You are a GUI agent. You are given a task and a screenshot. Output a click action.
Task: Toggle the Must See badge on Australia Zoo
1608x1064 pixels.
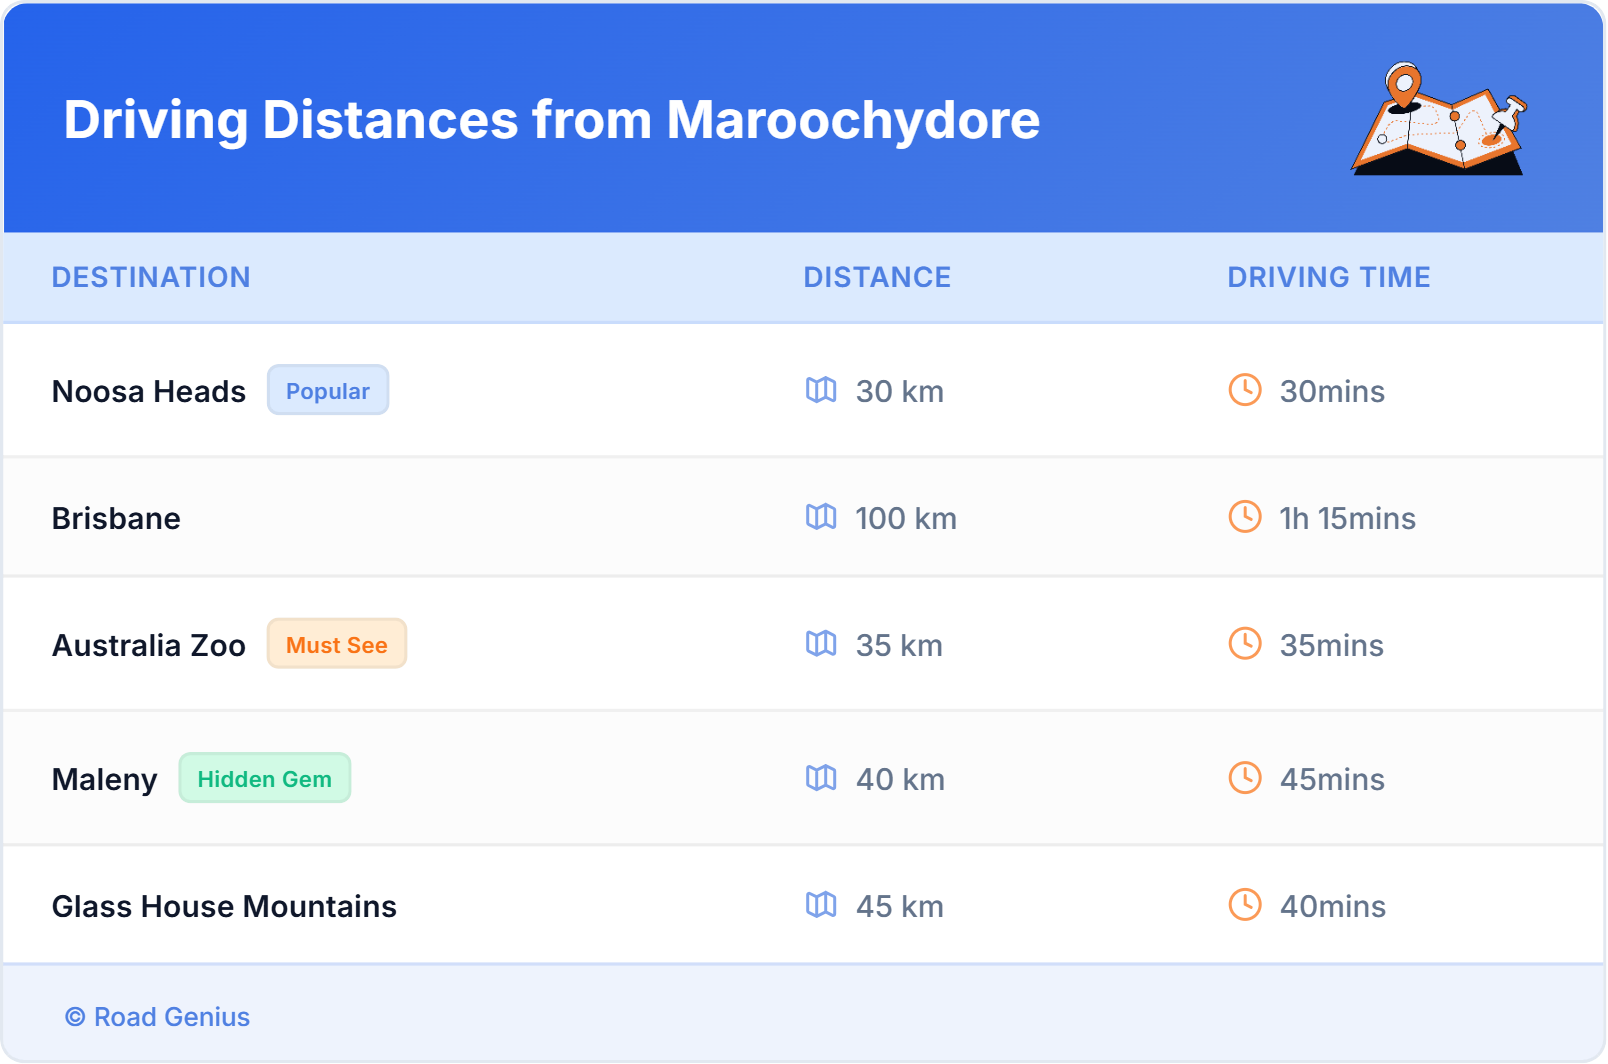[336, 645]
